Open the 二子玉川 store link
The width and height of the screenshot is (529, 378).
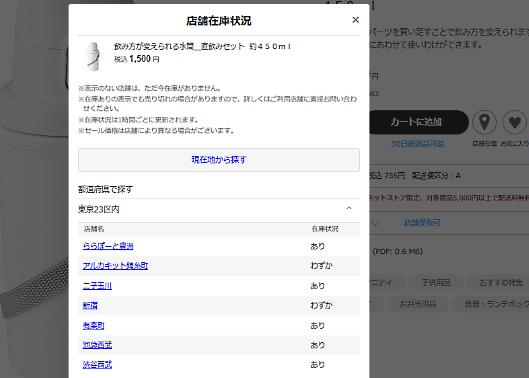pos(97,286)
